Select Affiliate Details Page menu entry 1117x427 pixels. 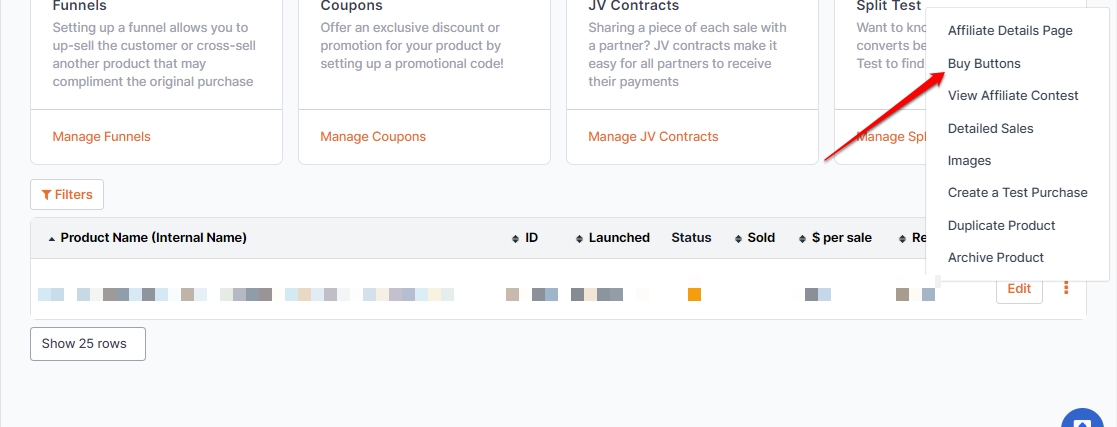point(1009,31)
